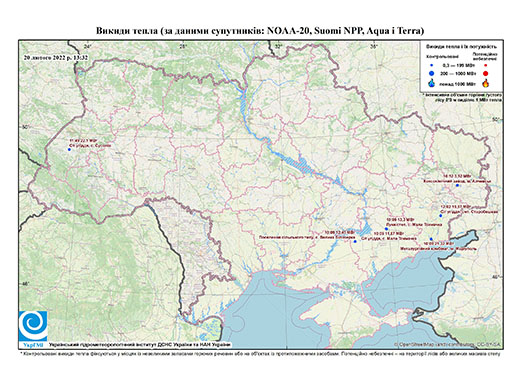Click the small red dot legend symbol

pos(486,65)
